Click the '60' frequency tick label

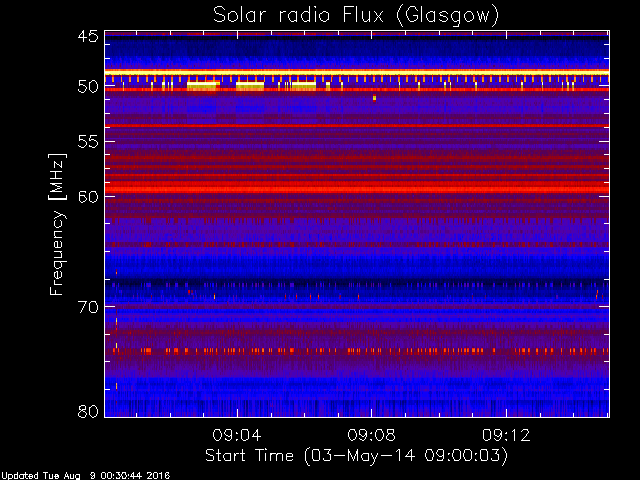click(88, 197)
